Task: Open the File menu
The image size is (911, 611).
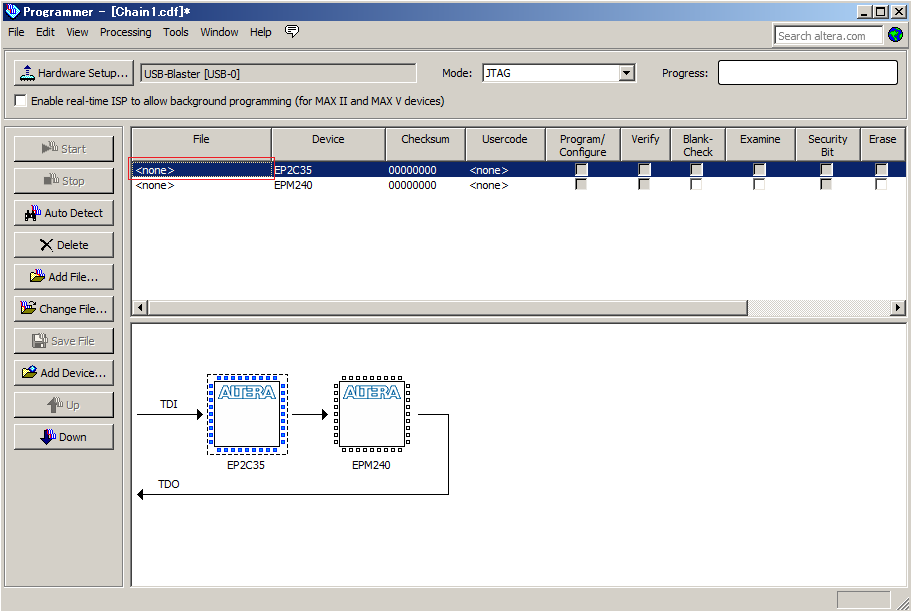Action: (x=16, y=32)
